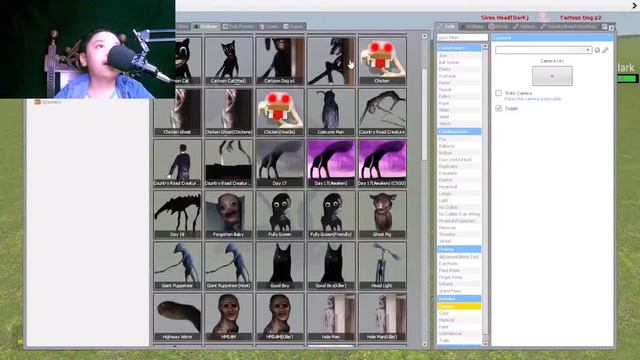Spawn the Giant Puppeteer(Host) icon
Viewport: 640px width, 360px height.
tap(229, 266)
